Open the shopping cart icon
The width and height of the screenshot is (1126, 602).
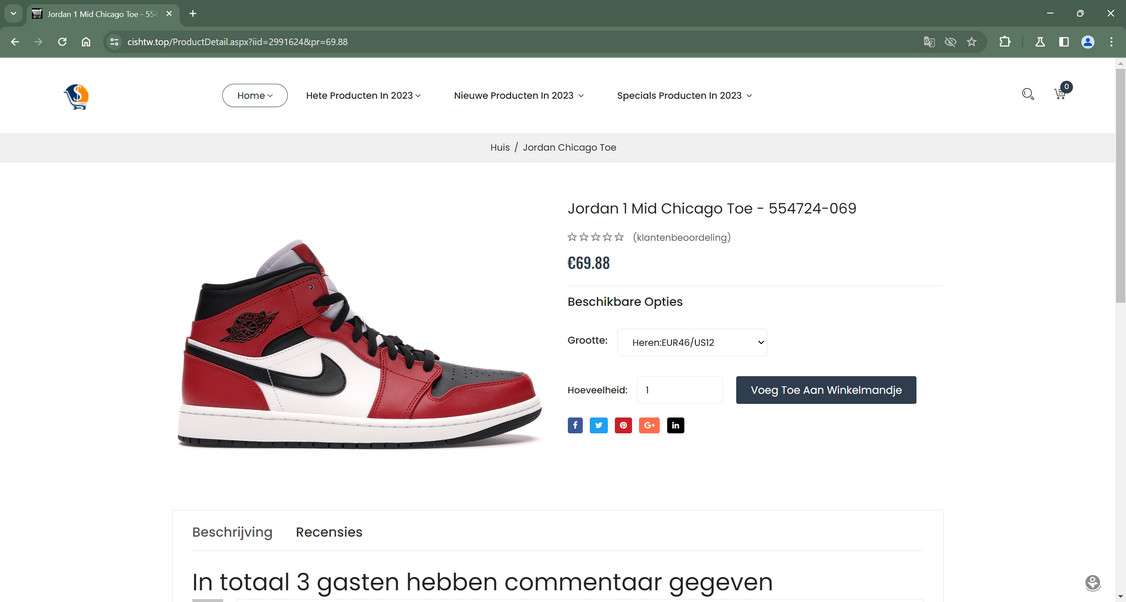(1060, 94)
